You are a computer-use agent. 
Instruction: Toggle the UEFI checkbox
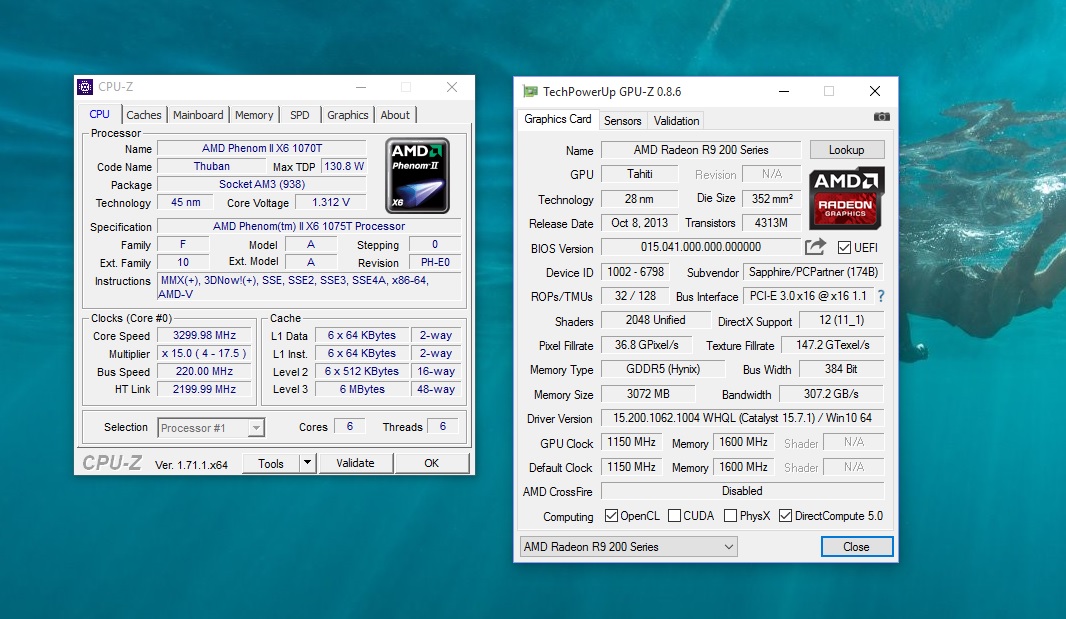click(x=844, y=248)
